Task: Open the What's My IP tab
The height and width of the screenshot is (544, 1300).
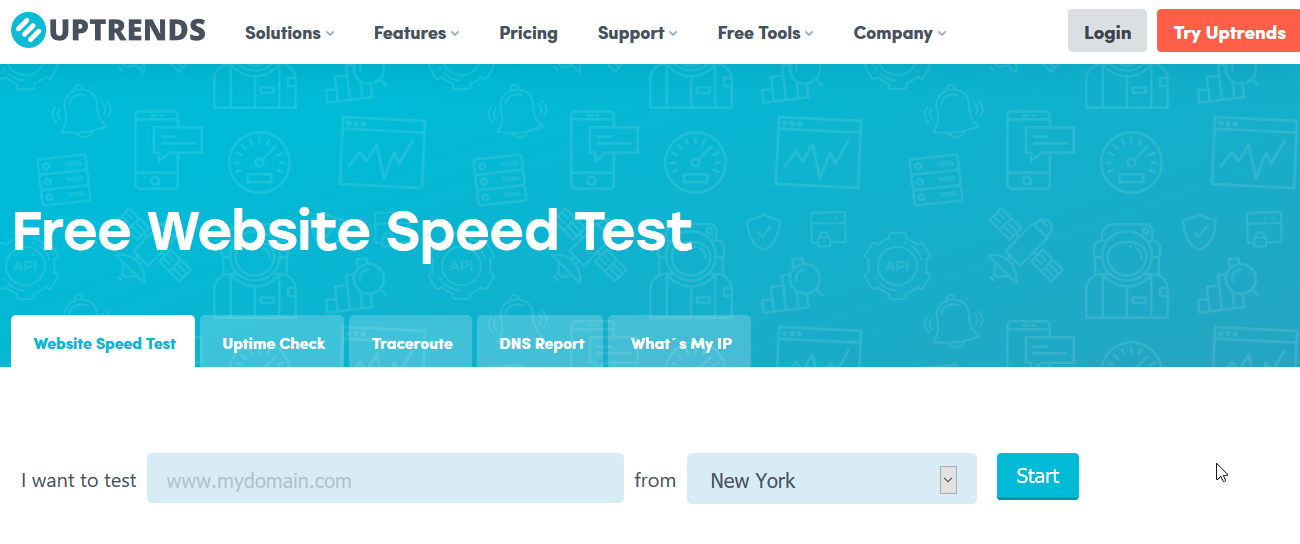Action: (680, 342)
